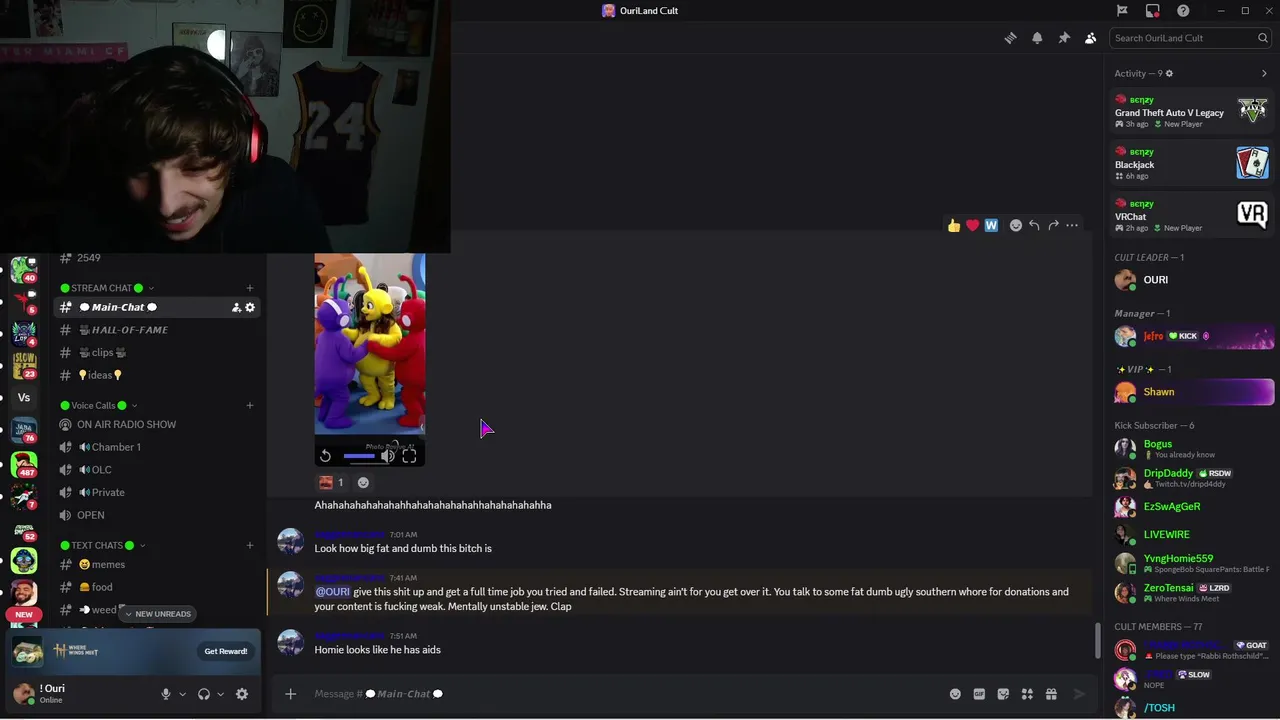Open the ideas channel
The width and height of the screenshot is (1280, 720).
157,375
